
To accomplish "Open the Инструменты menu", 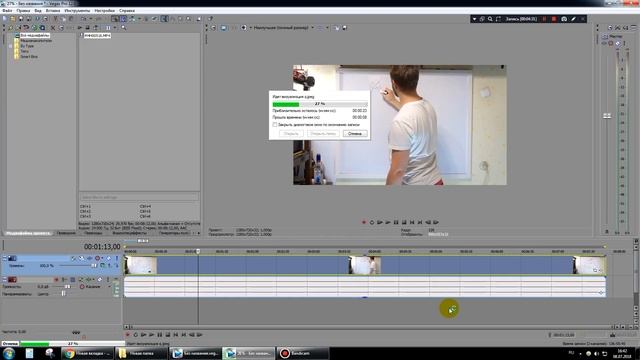I will pyautogui.click(x=77, y=11).
